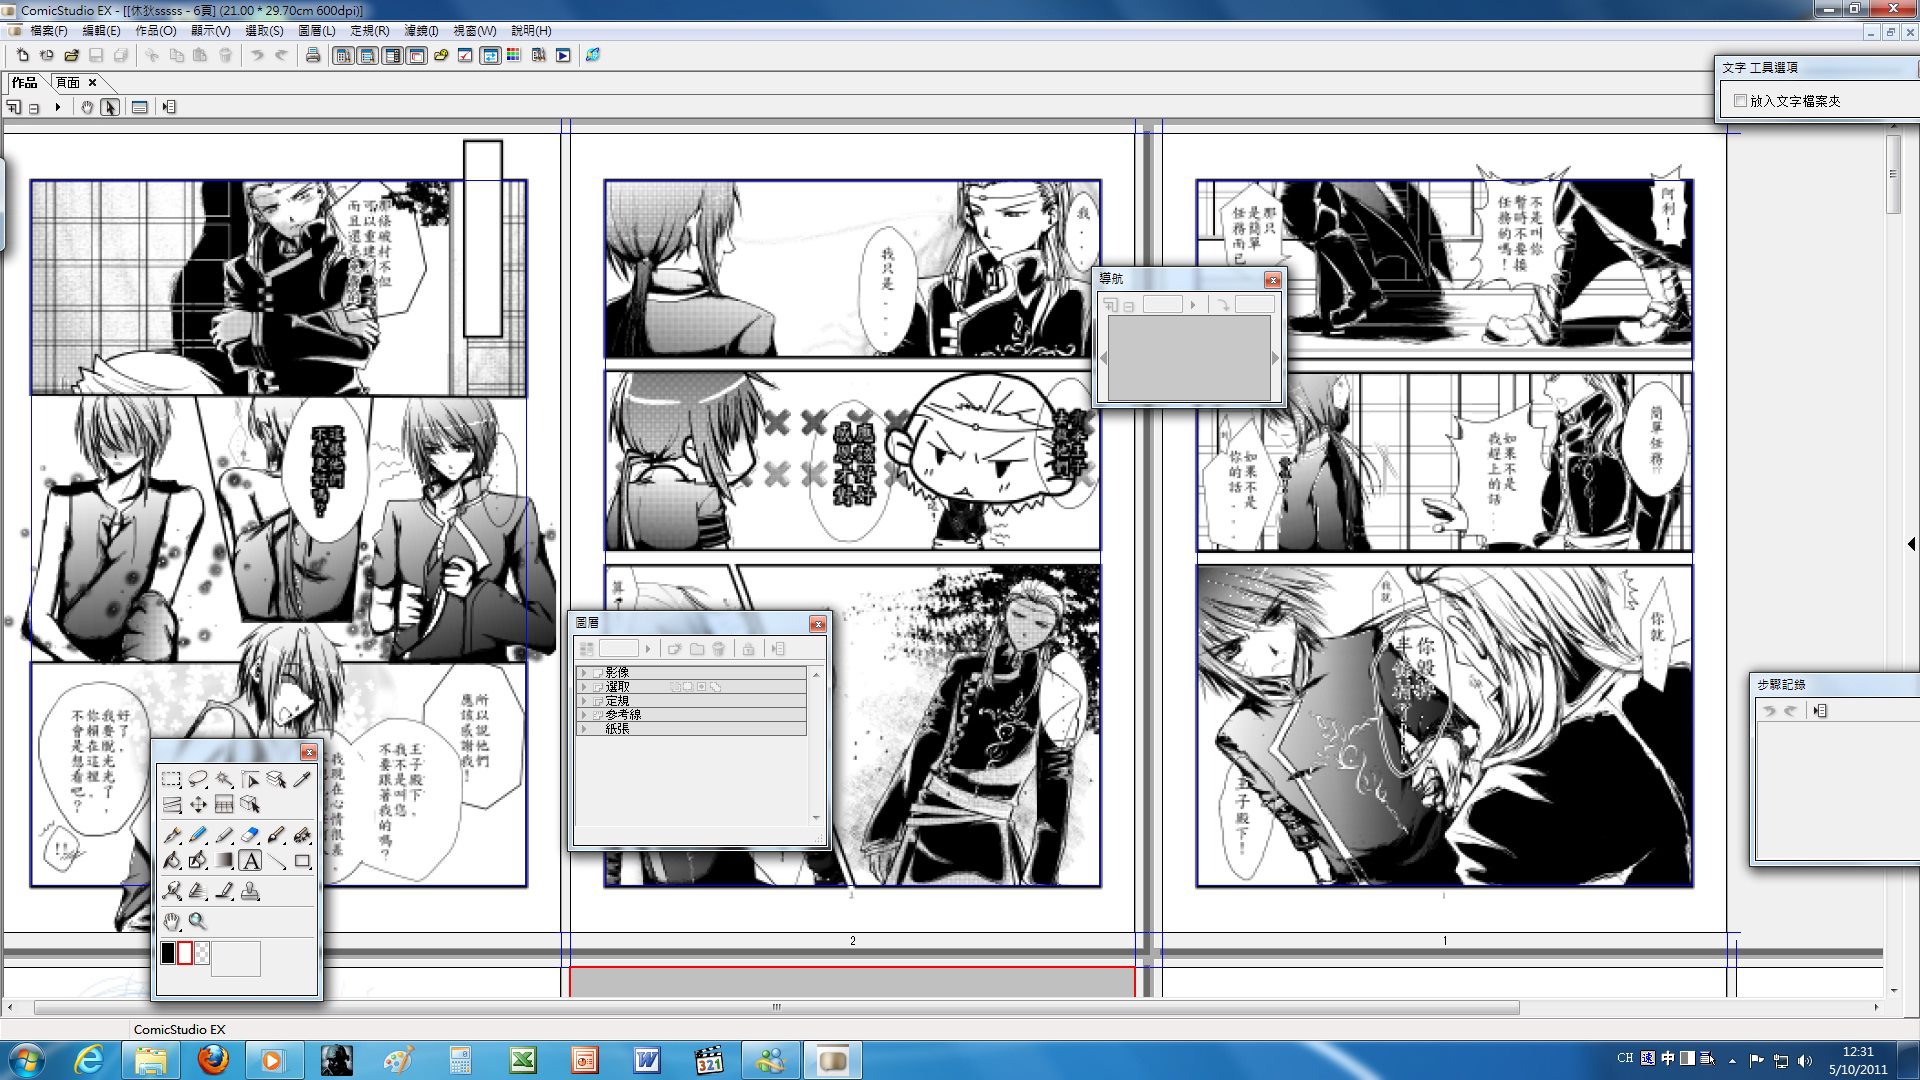Select the gradient tool

[x=223, y=861]
